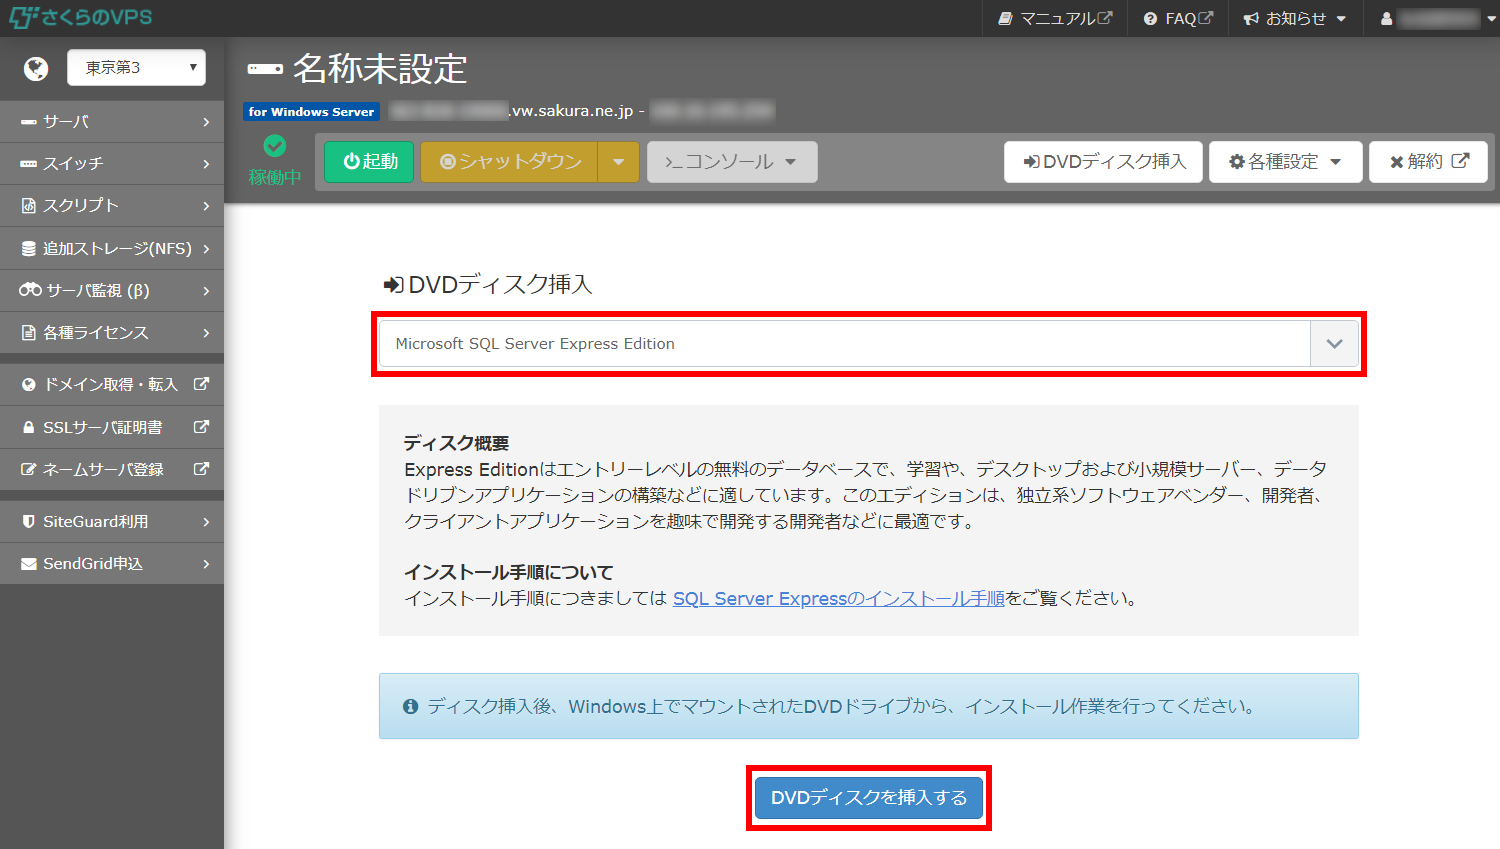Click external-link icon beside SSLサーバ証明書
The image size is (1500, 849).
(201, 427)
